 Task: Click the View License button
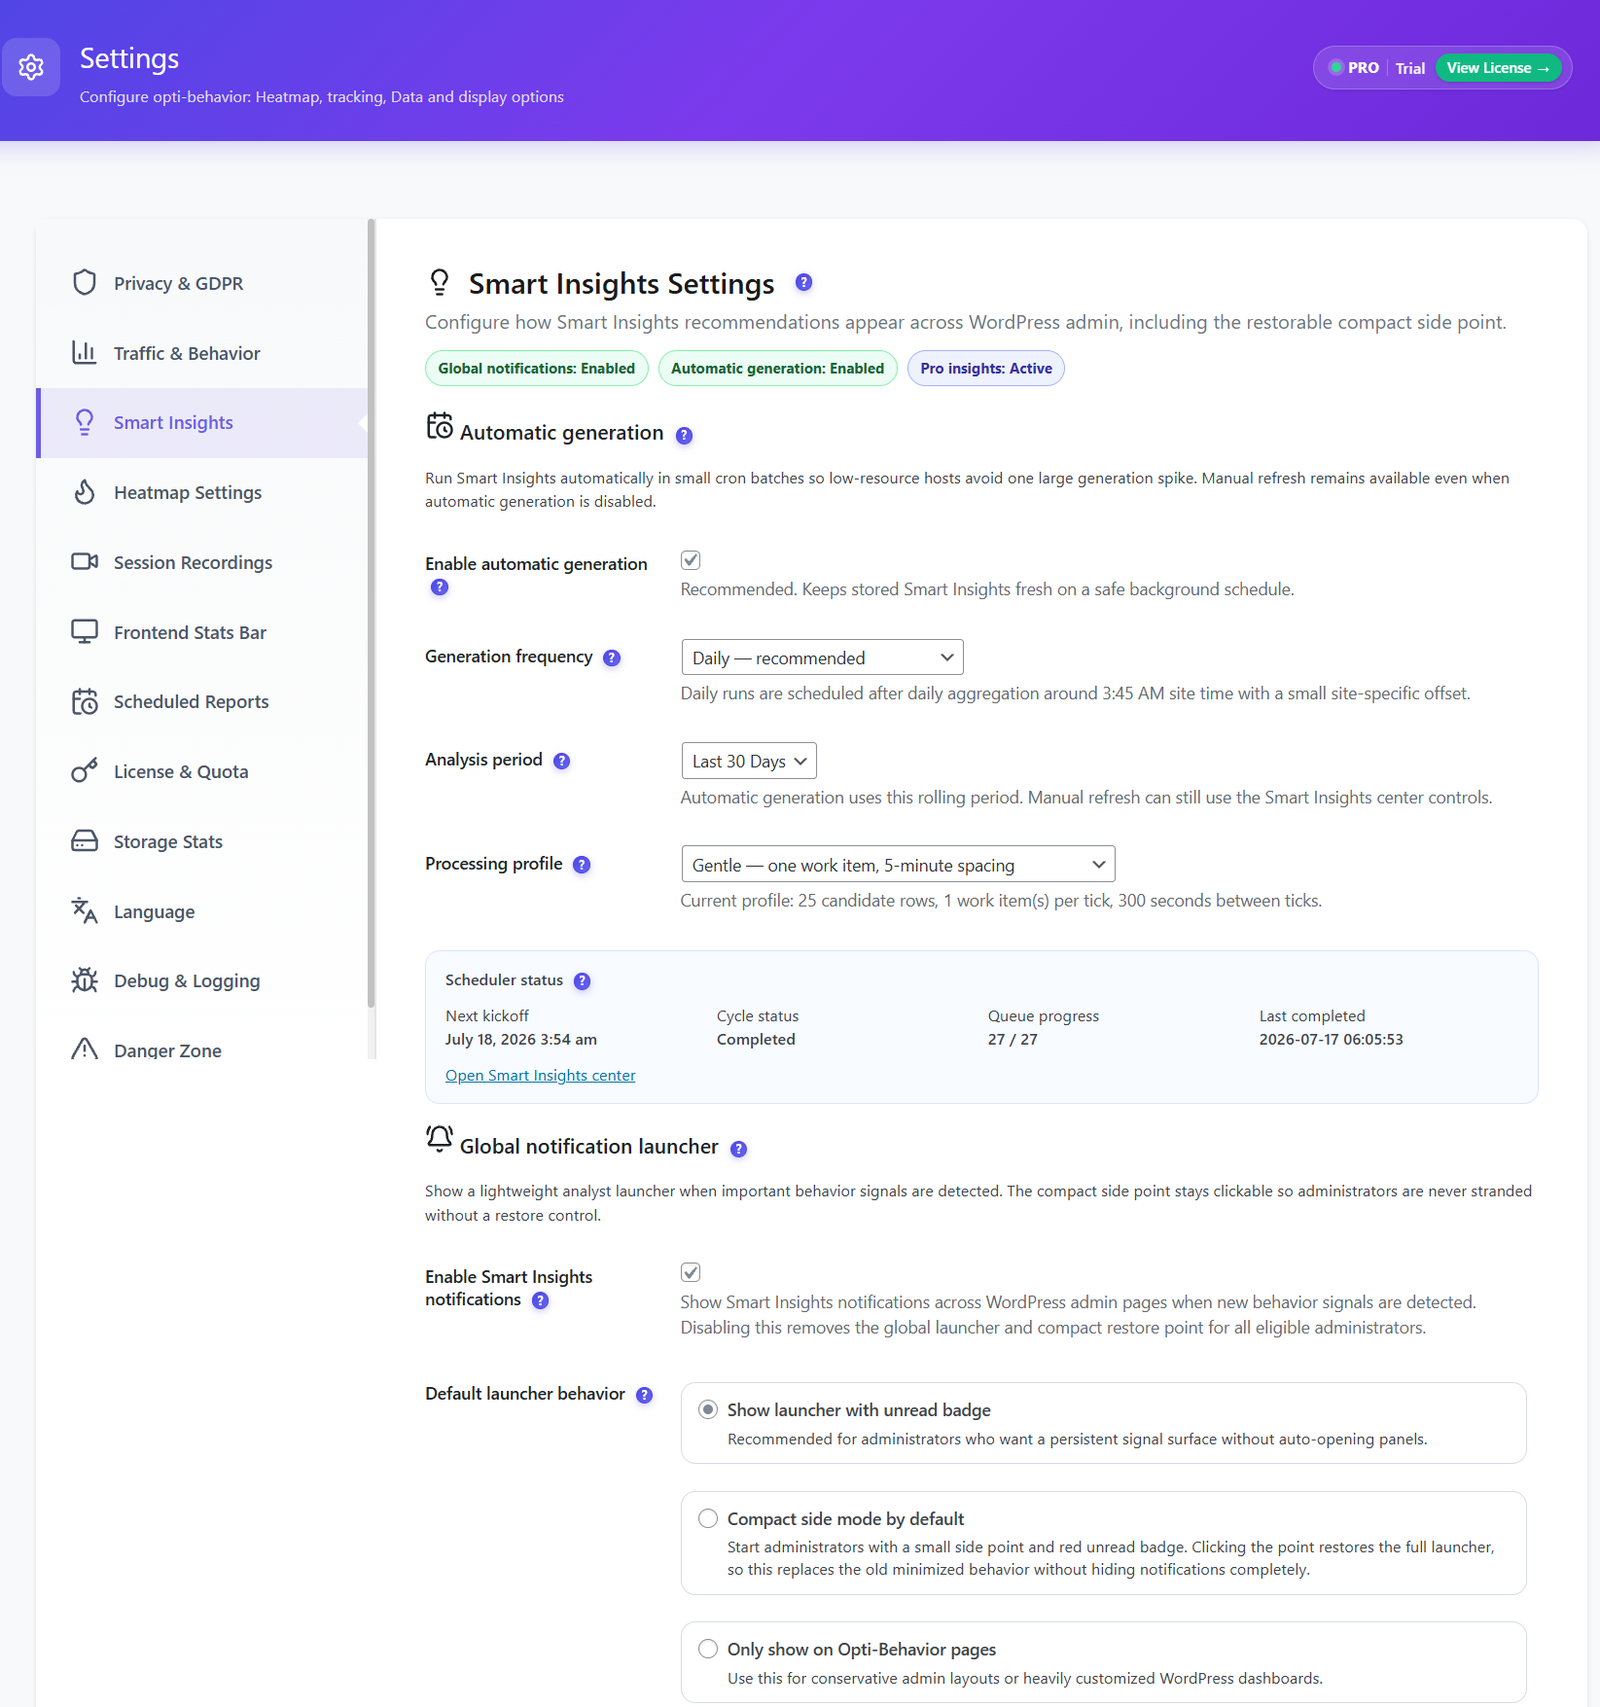pos(1498,68)
